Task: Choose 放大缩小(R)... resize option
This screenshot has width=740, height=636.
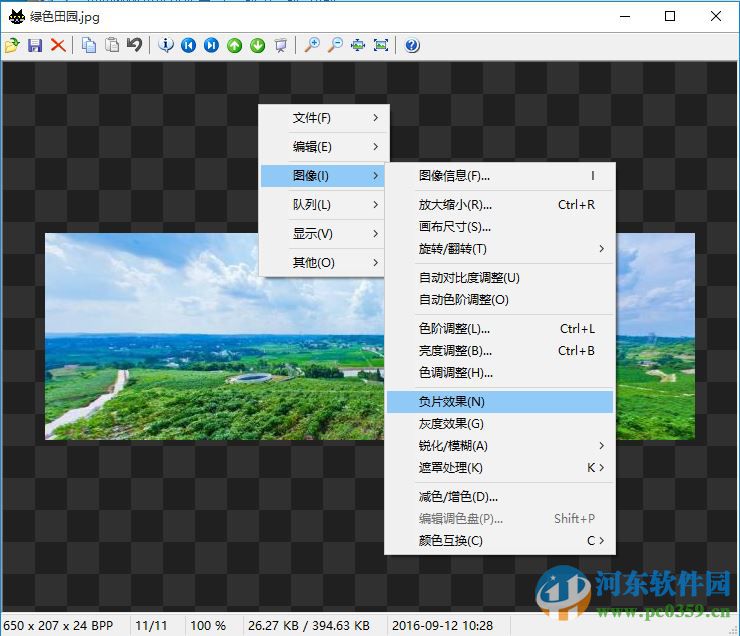Action: (x=500, y=205)
